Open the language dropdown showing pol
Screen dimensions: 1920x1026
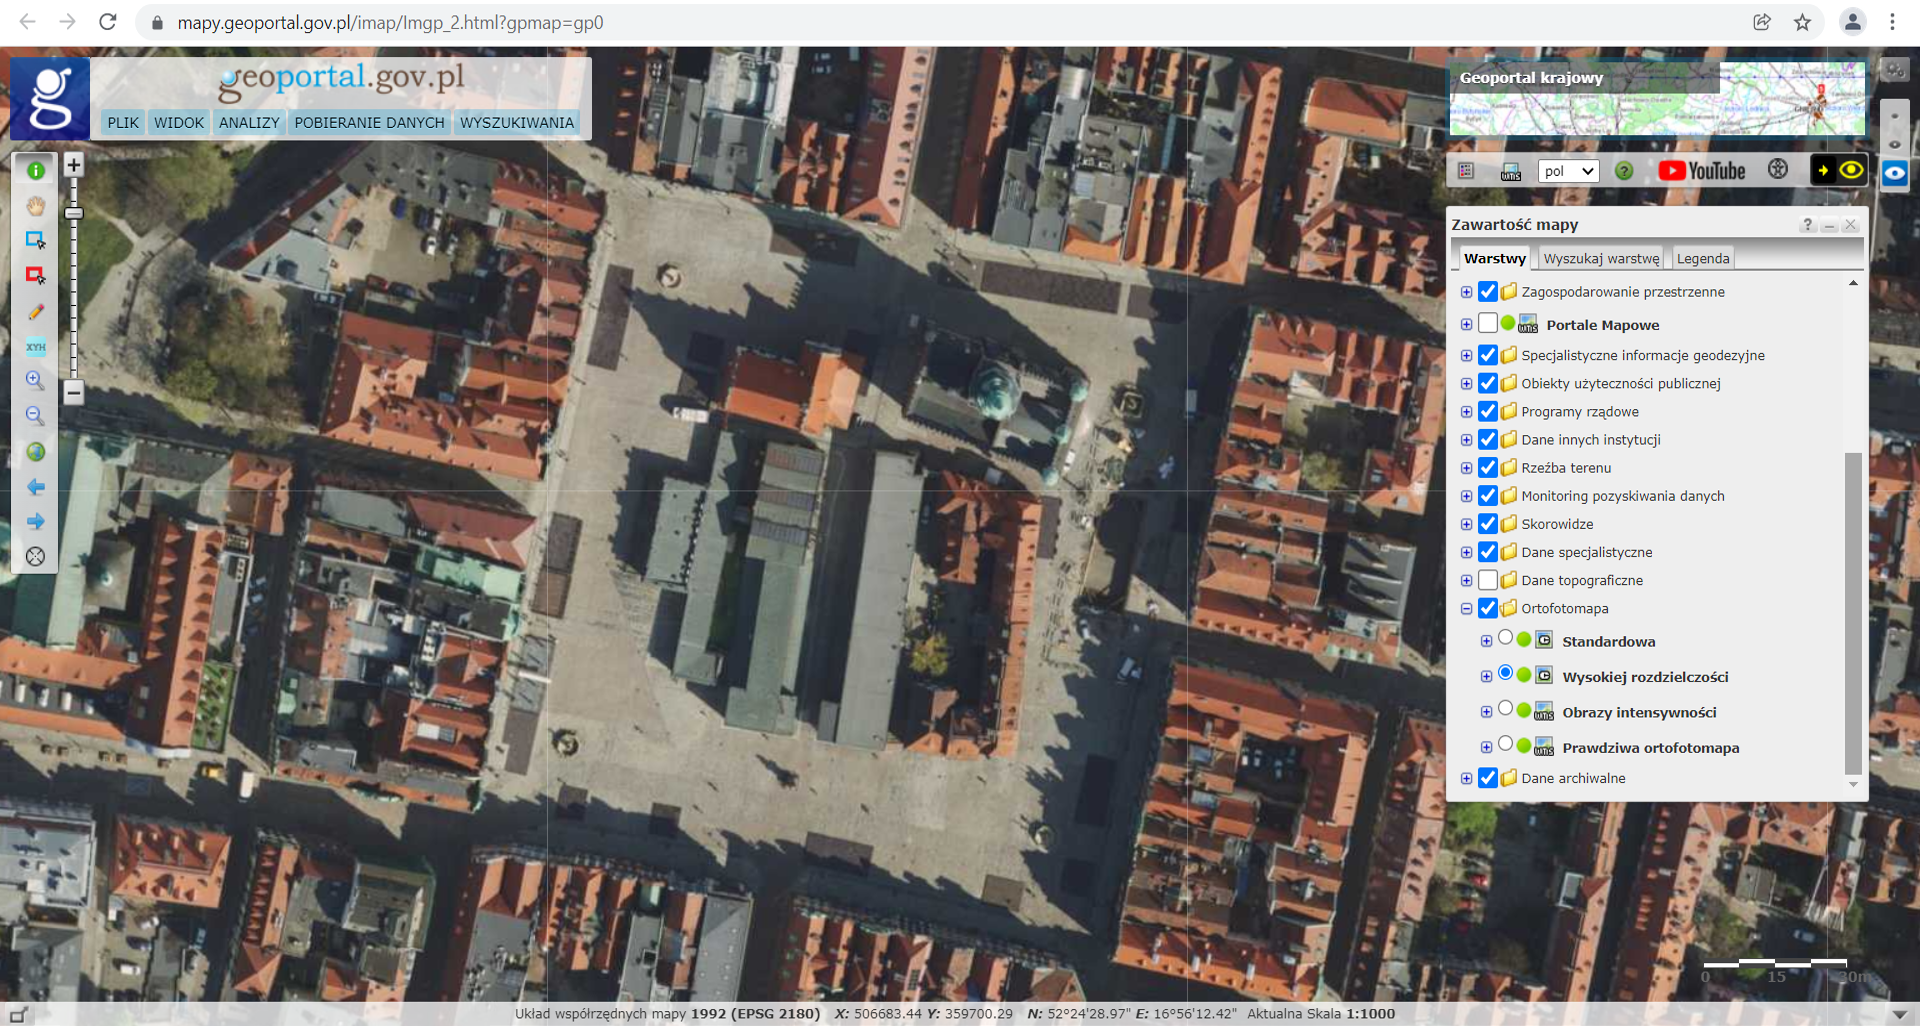(1567, 171)
